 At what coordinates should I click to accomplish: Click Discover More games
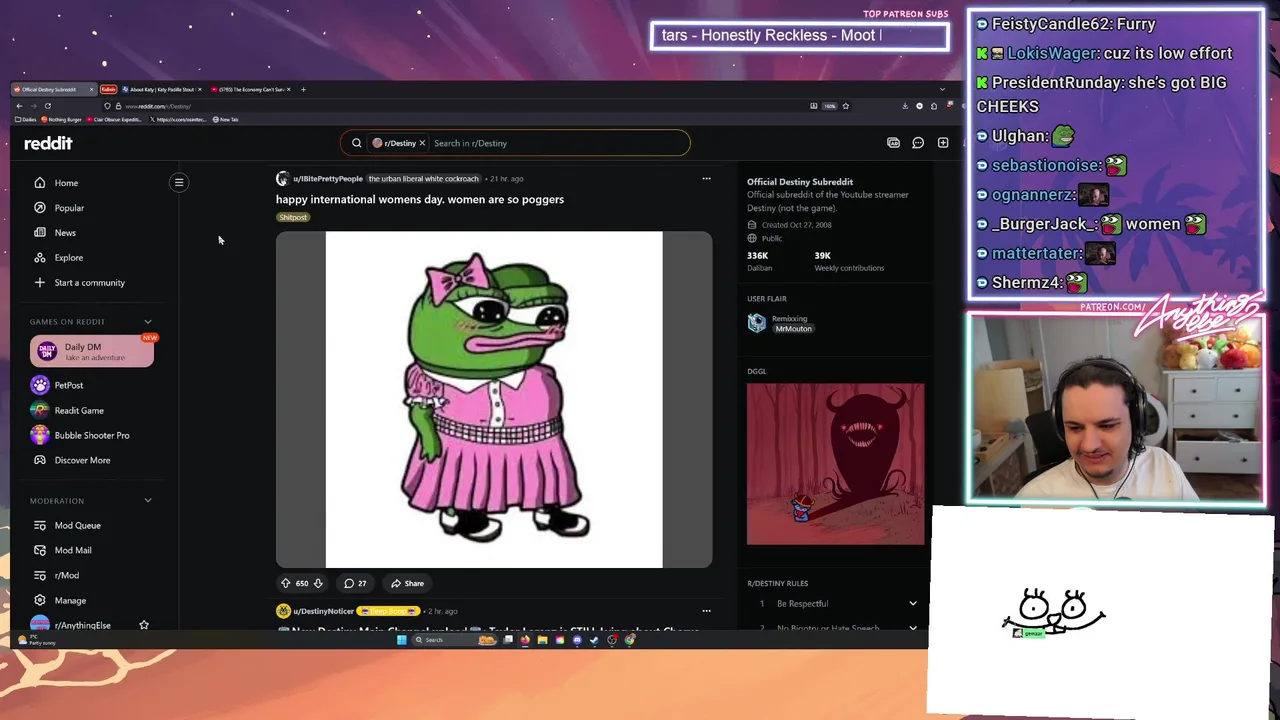pos(82,460)
